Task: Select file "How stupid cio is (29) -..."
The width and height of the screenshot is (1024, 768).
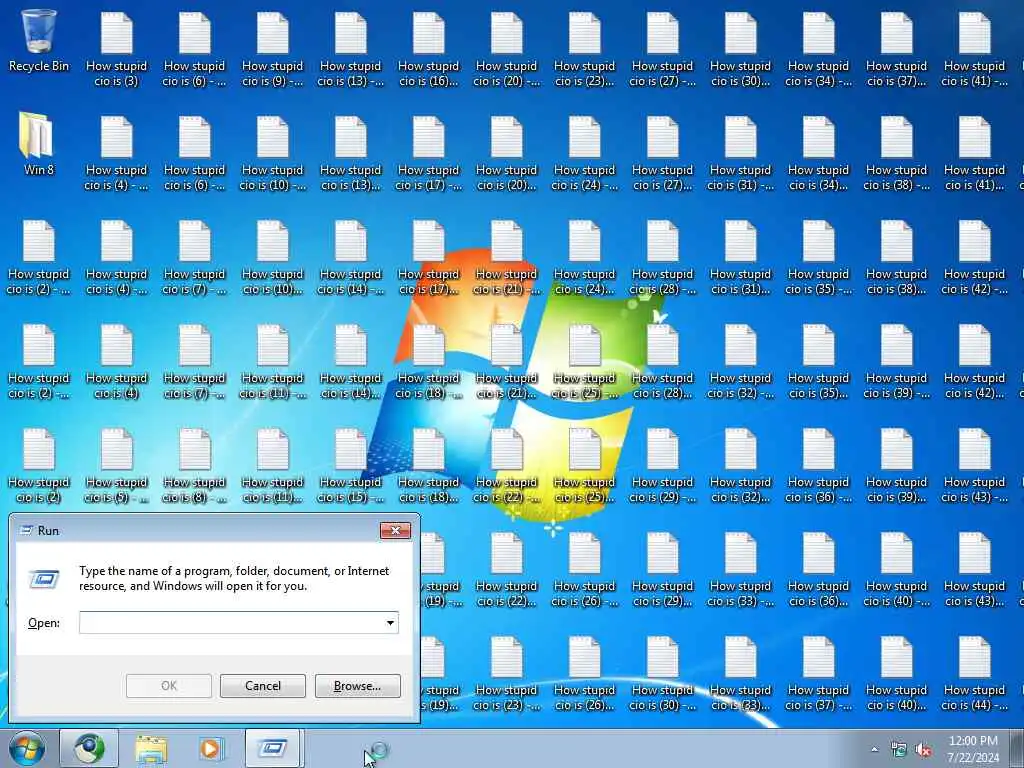Action: click(662, 466)
